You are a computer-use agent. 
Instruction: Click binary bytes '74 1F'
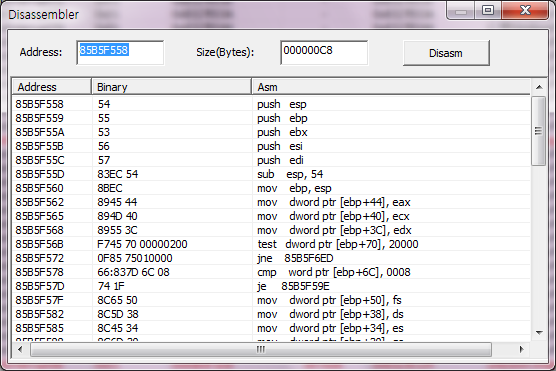pos(111,286)
